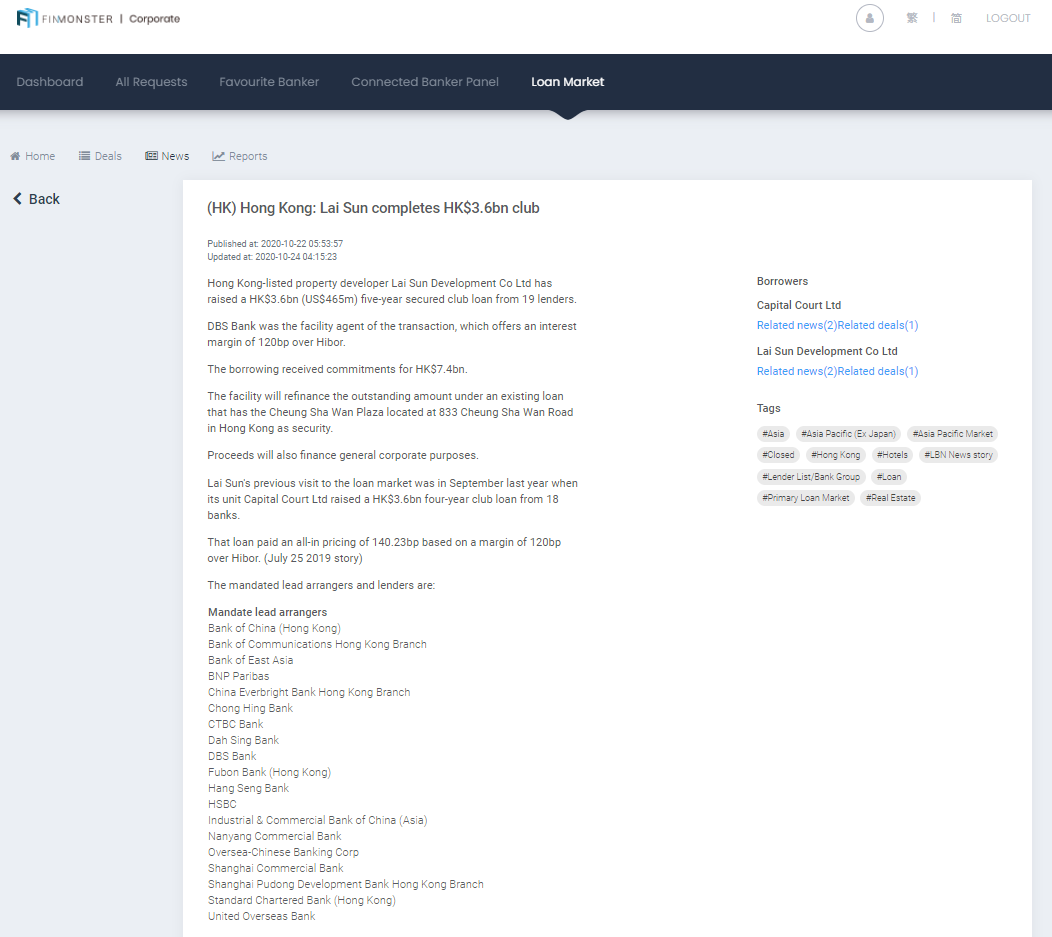Switch language to Simplified Chinese (简)
The width and height of the screenshot is (1052, 937).
point(956,18)
